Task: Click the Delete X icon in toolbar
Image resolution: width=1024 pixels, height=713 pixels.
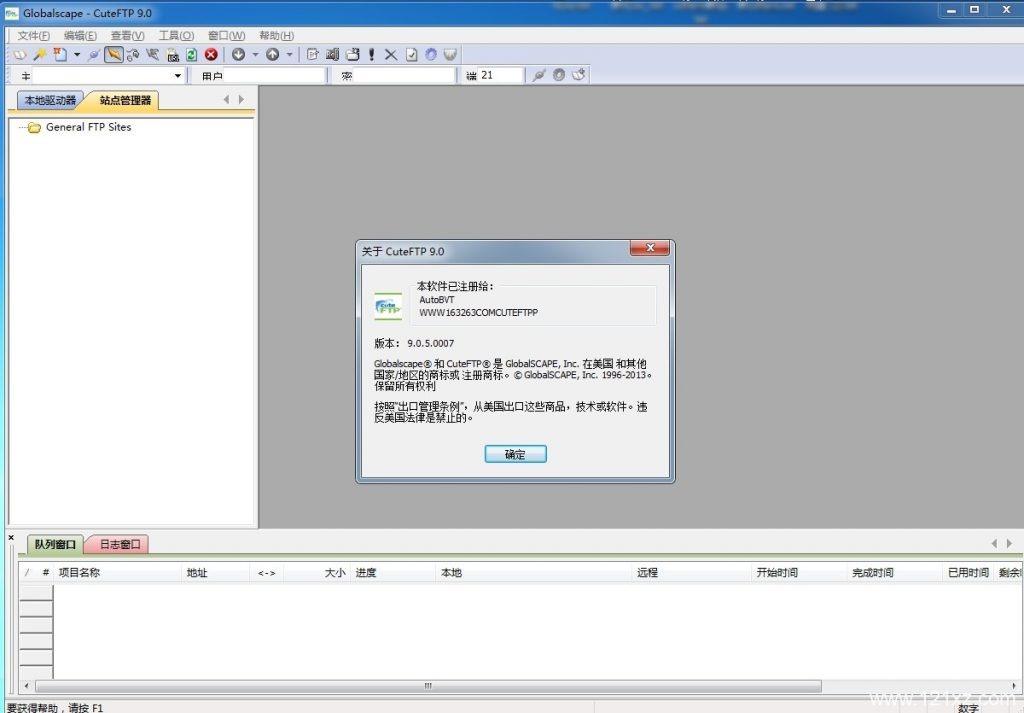Action: click(391, 55)
